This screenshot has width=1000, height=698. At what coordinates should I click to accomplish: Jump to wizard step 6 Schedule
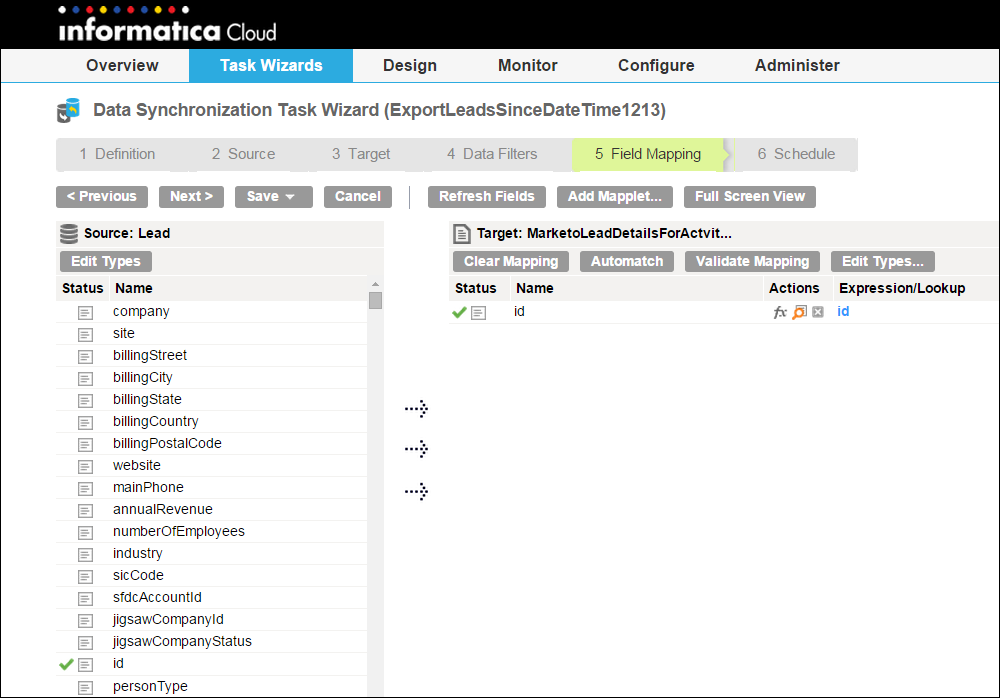796,154
